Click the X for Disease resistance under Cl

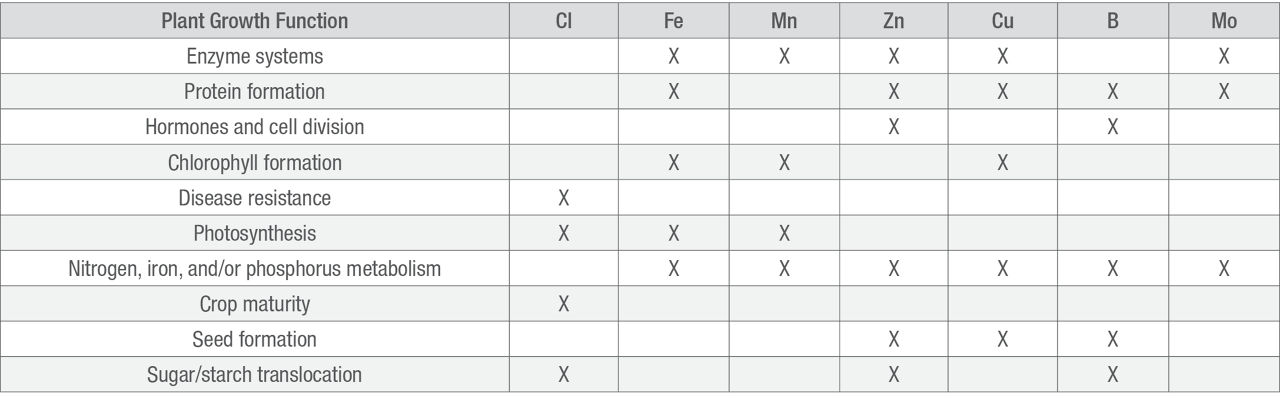click(x=563, y=198)
